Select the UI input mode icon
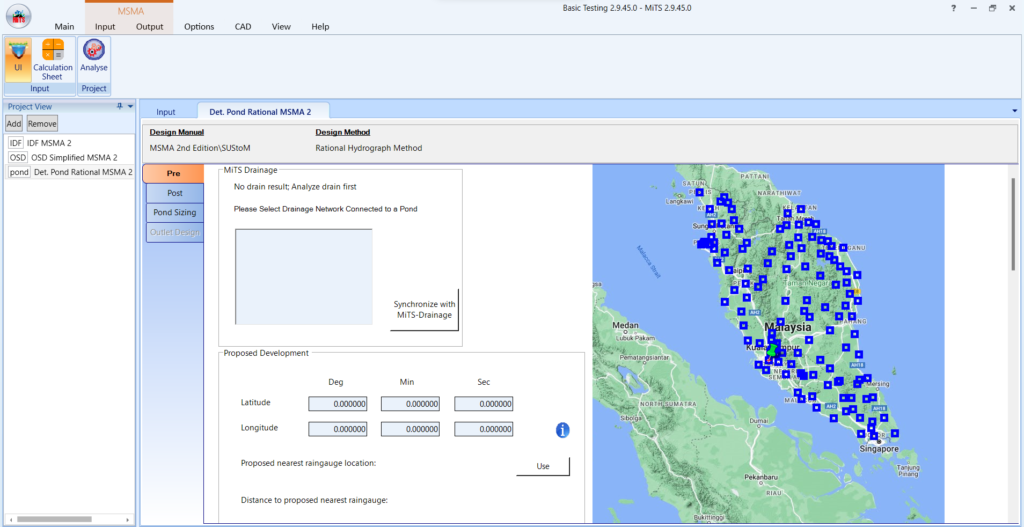The height and width of the screenshot is (527, 1024). (18, 59)
